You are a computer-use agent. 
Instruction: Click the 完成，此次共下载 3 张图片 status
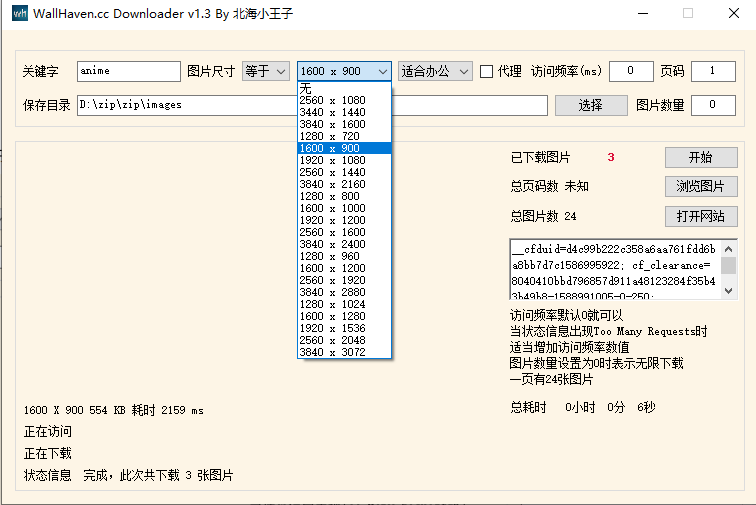point(158,476)
